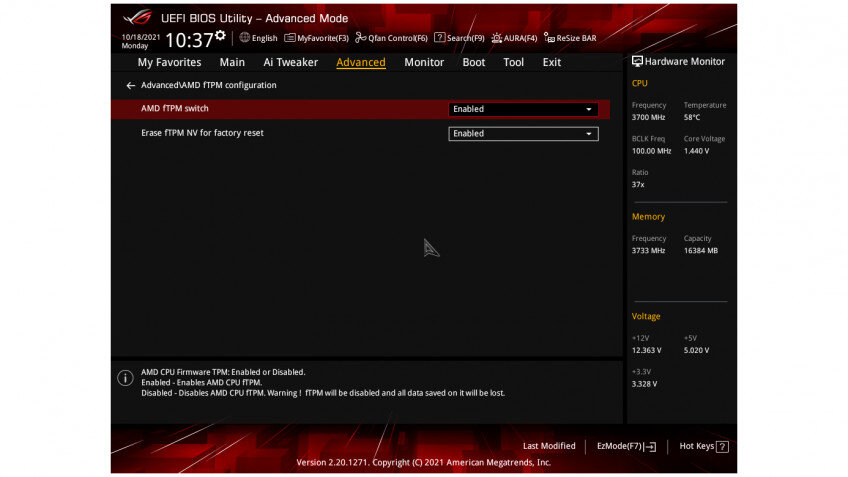The width and height of the screenshot is (848, 477).
Task: Open Qfan Control(F6)
Action: [x=391, y=38]
